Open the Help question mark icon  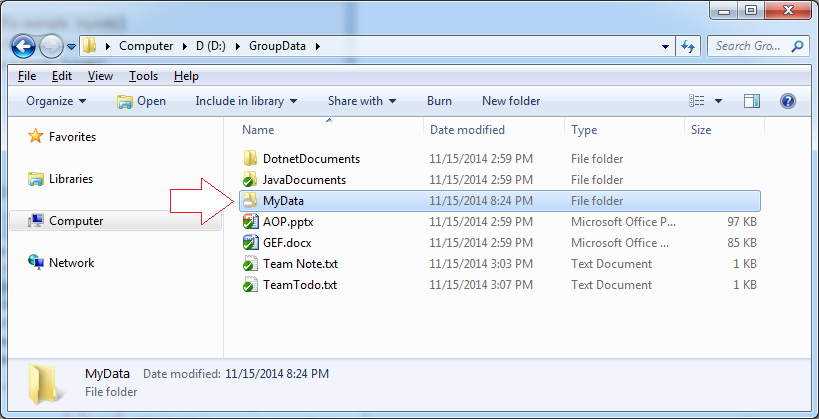click(x=787, y=101)
